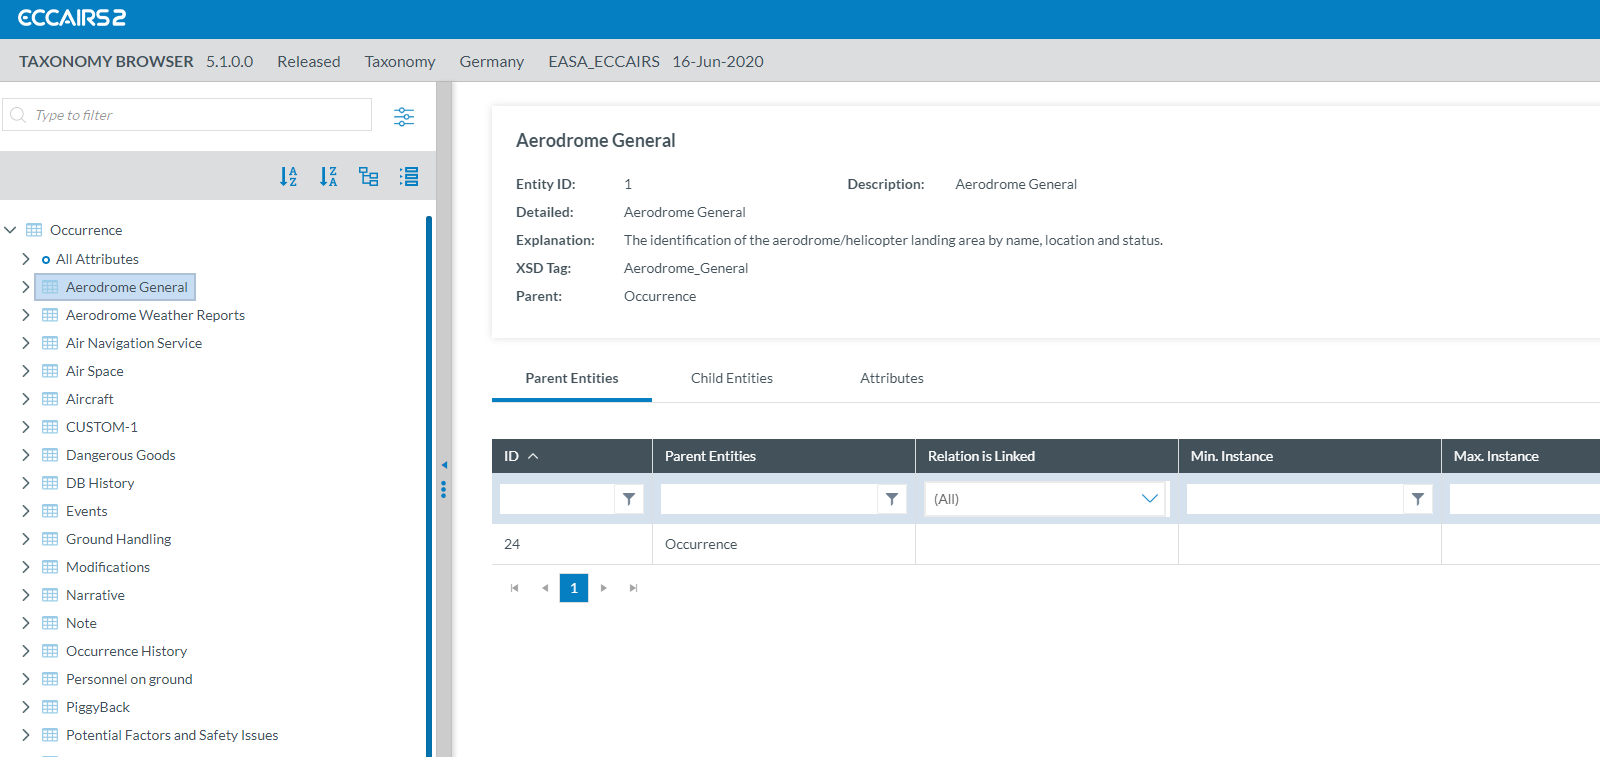Click the Type to filter search box
The width and height of the screenshot is (1600, 757).
click(x=195, y=115)
